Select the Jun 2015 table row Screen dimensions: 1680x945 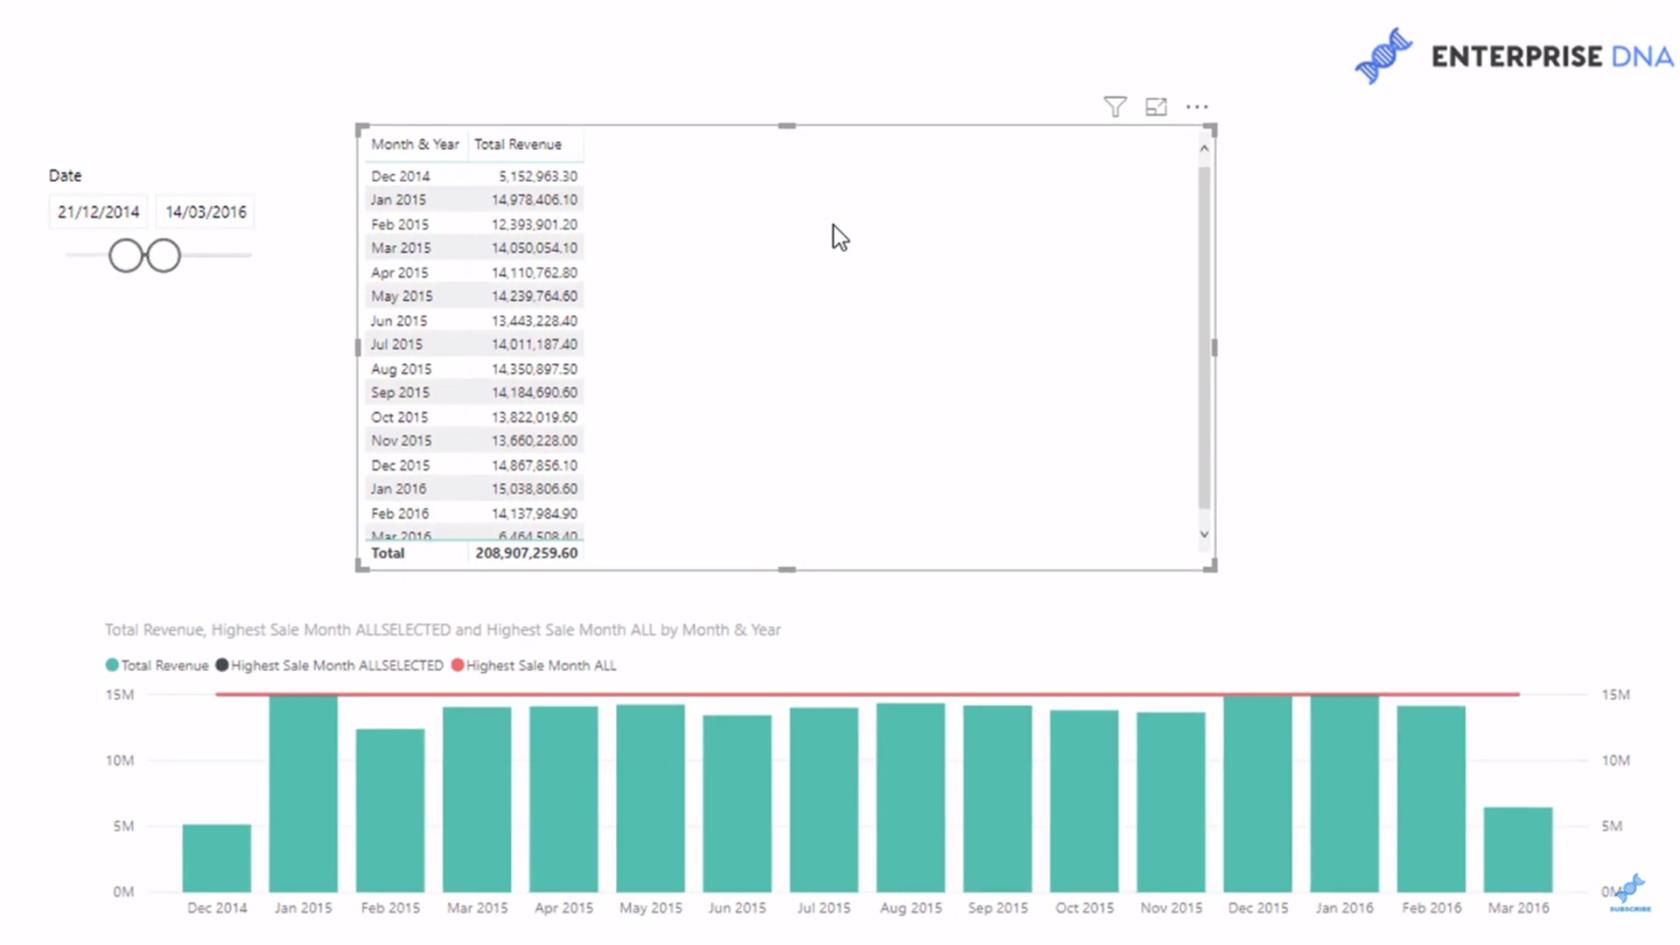[x=474, y=321]
